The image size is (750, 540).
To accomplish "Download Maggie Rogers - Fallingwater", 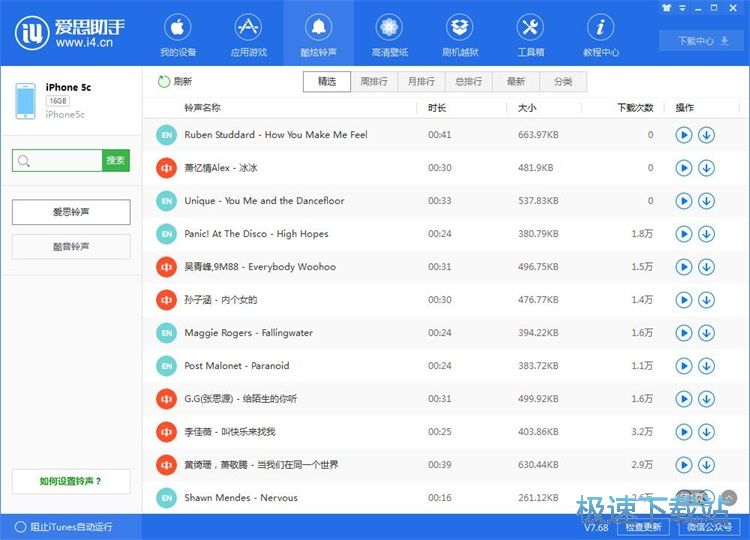I will tap(706, 333).
